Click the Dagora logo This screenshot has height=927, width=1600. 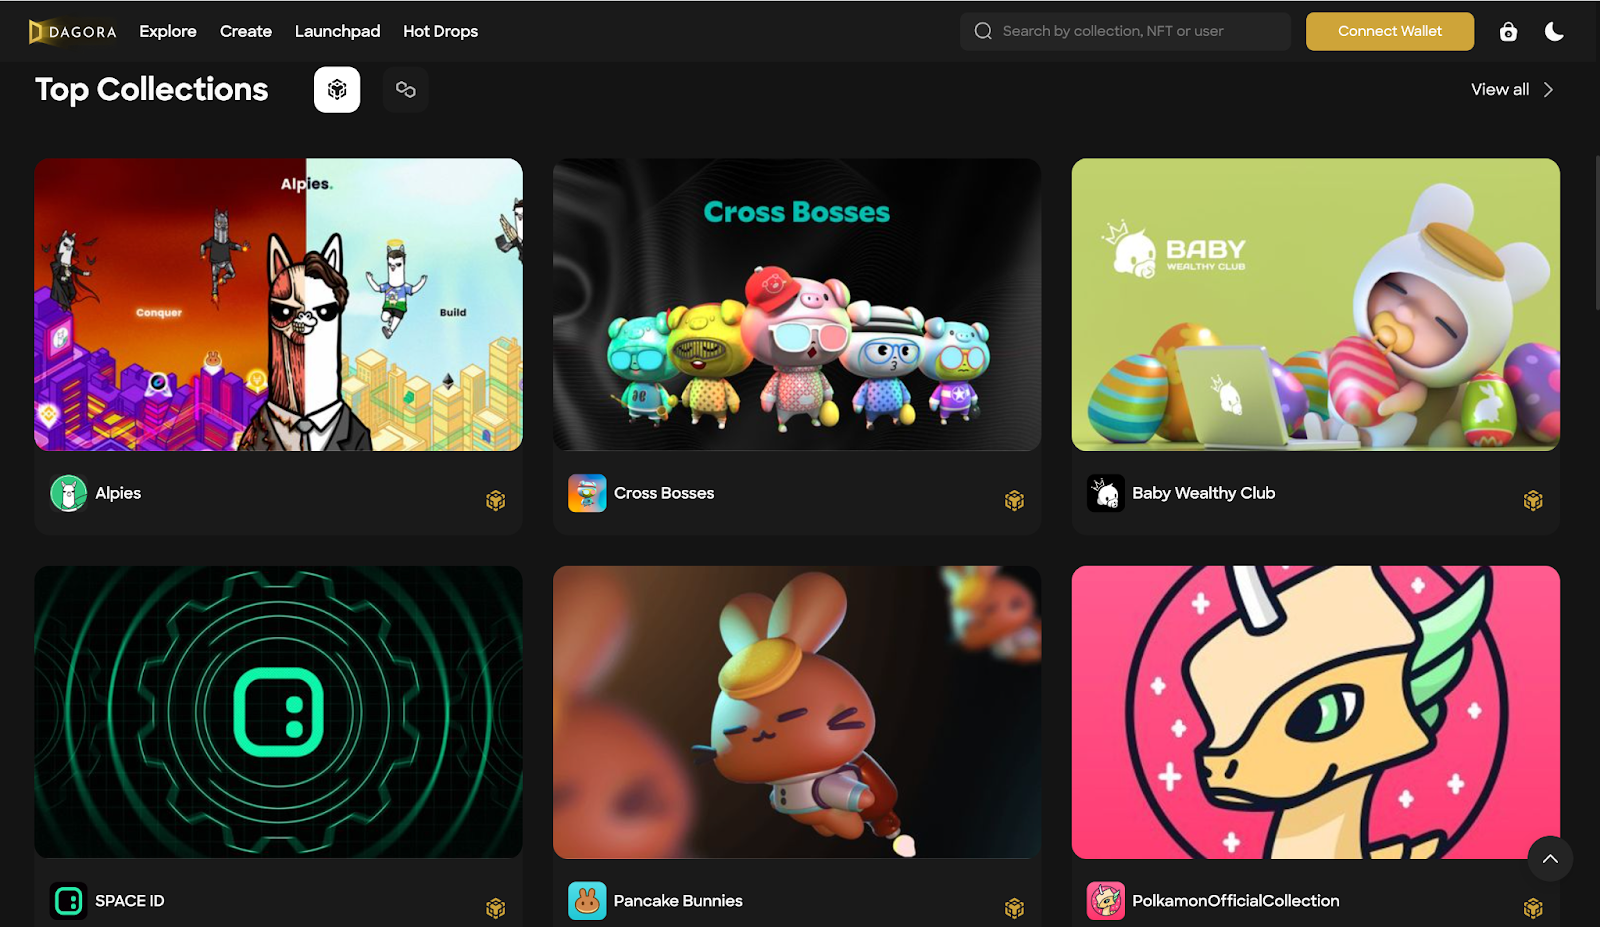(x=72, y=32)
